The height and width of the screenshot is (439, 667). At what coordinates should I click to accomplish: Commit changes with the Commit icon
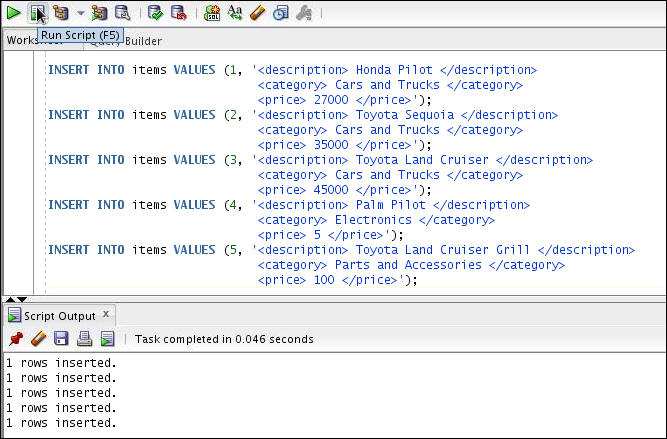point(155,13)
